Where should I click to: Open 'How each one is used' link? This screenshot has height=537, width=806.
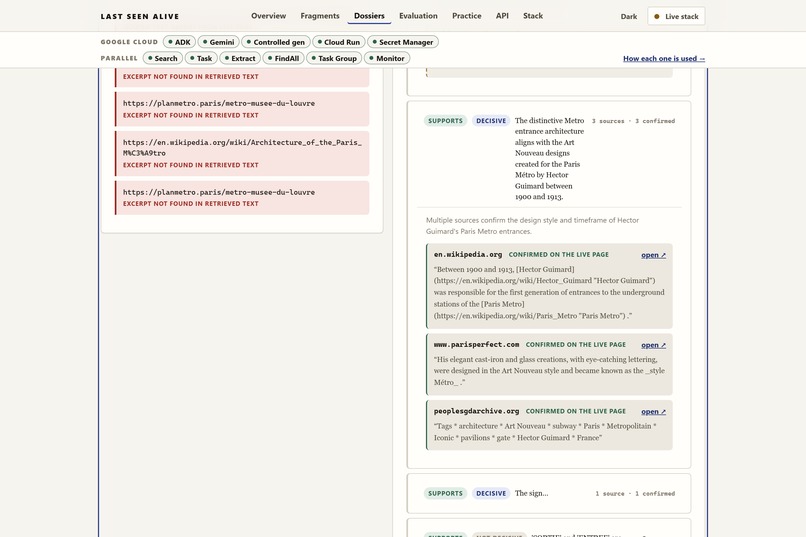[x=664, y=59]
